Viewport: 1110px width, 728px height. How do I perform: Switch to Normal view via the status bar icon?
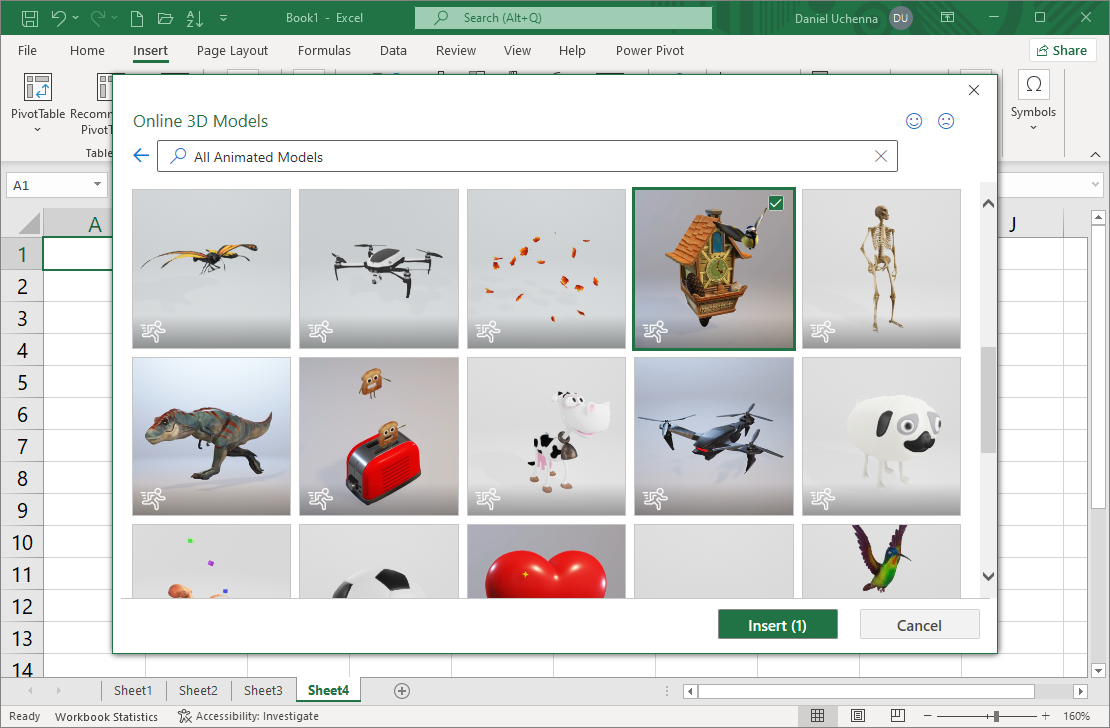[x=817, y=715]
